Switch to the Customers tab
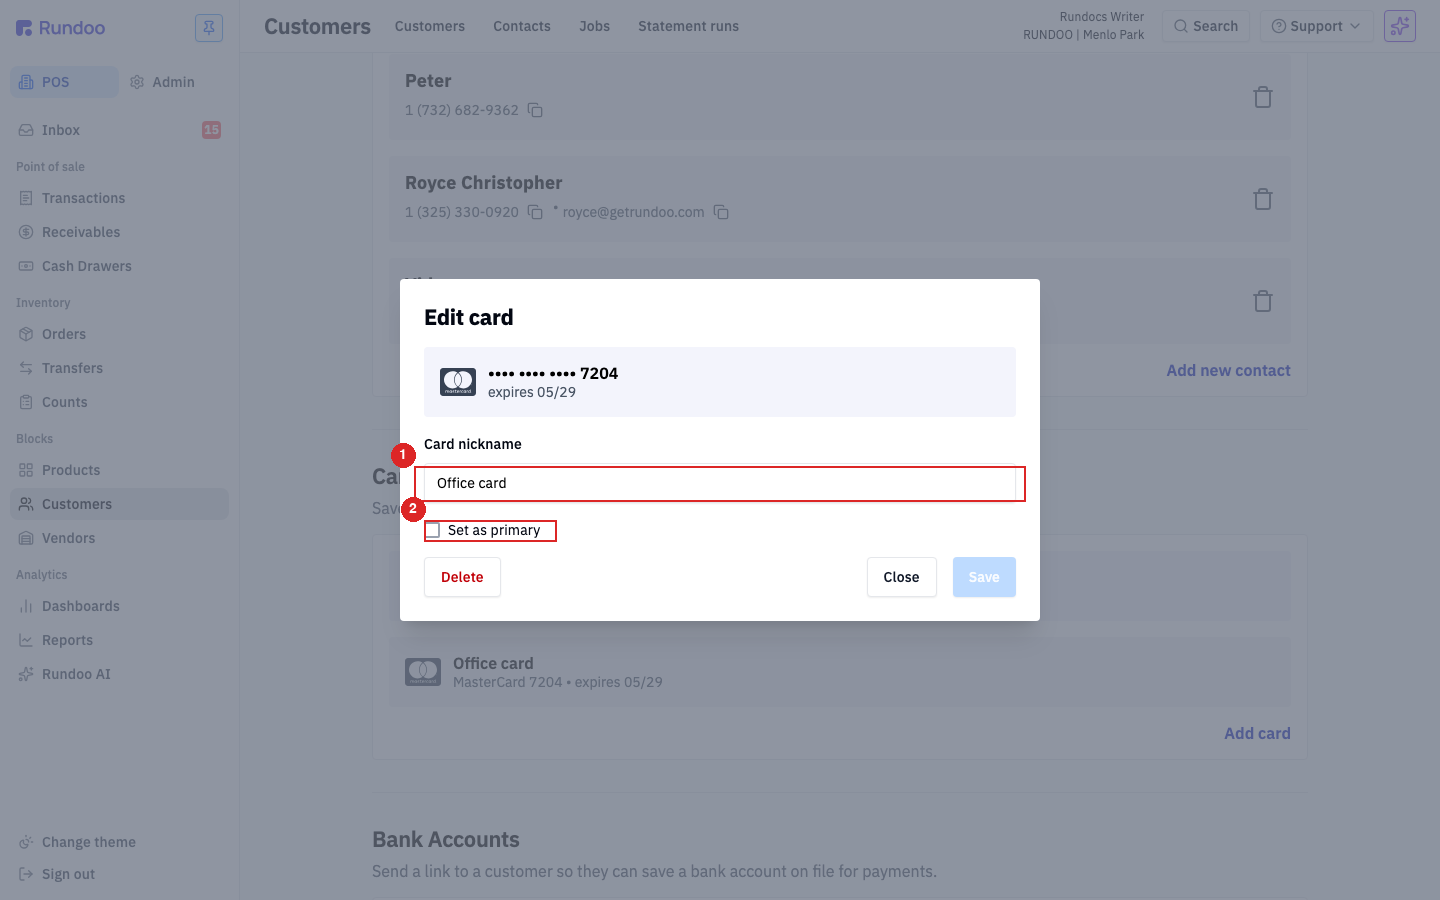 point(430,26)
